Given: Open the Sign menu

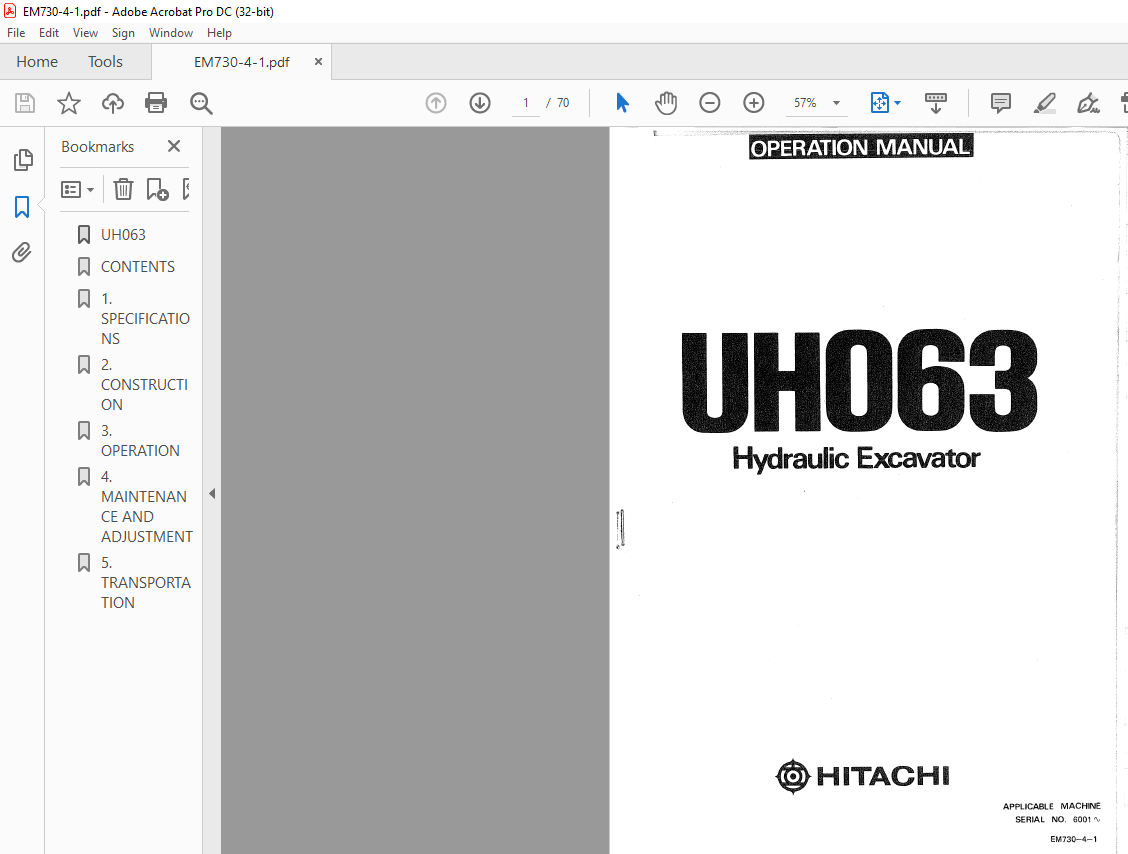Looking at the screenshot, I should (123, 33).
